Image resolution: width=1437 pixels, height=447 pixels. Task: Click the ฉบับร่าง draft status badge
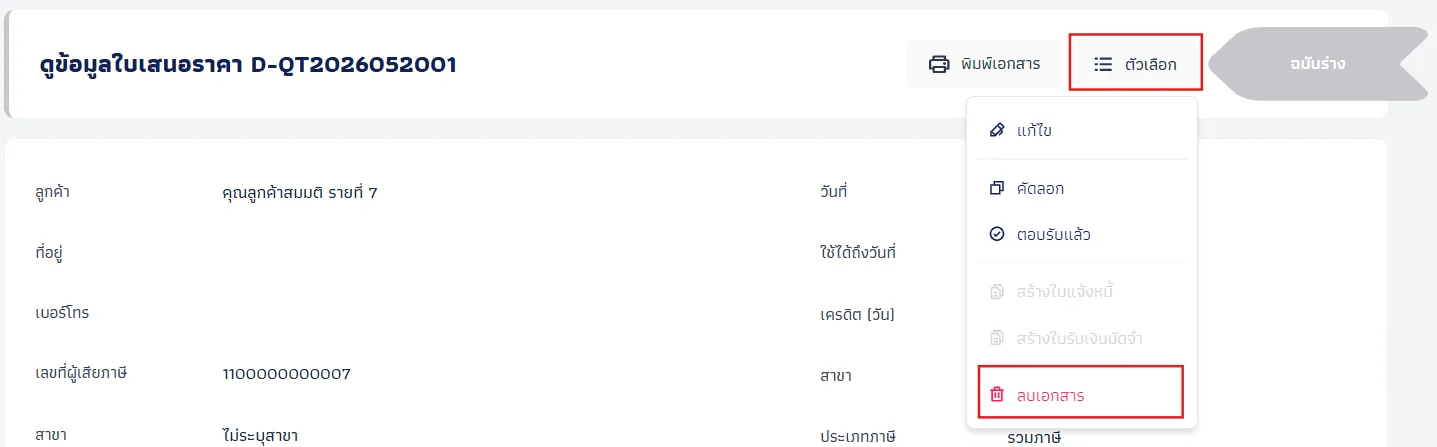(x=1317, y=64)
